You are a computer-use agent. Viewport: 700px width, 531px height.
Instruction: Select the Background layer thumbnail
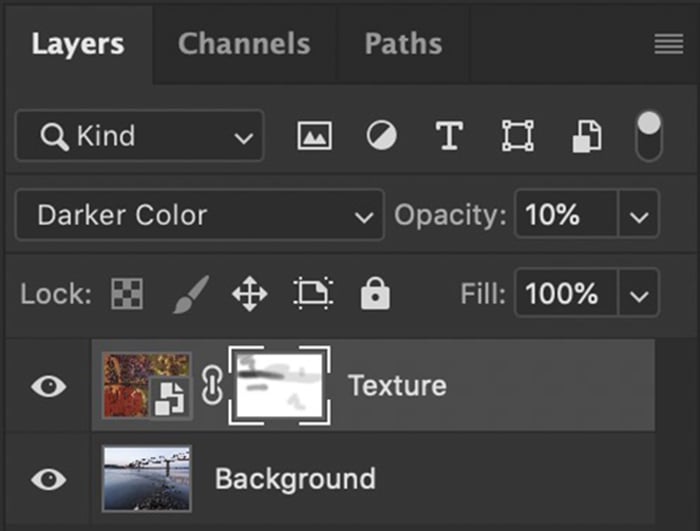(147, 479)
